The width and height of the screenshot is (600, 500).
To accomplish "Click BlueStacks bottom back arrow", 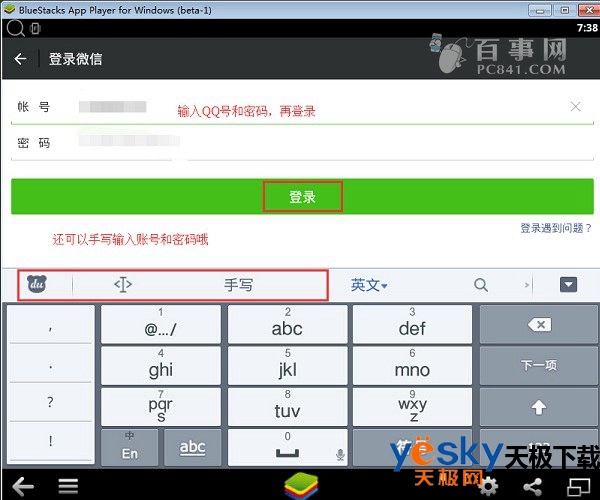I will [23, 486].
